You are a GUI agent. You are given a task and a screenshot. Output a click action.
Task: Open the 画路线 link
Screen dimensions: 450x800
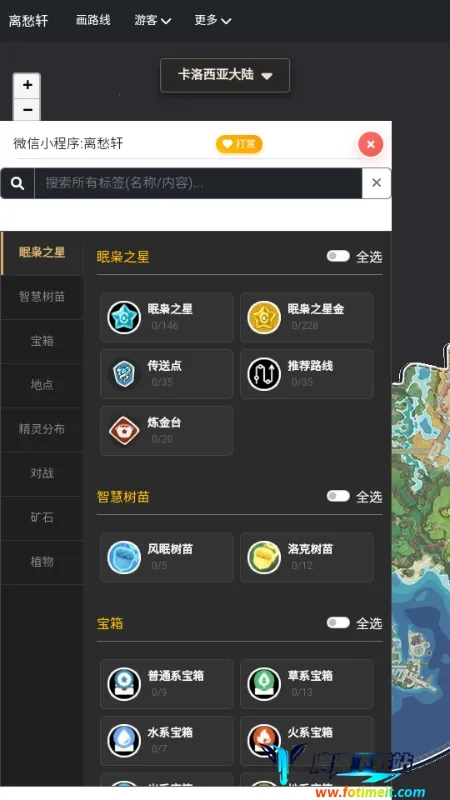(93, 20)
